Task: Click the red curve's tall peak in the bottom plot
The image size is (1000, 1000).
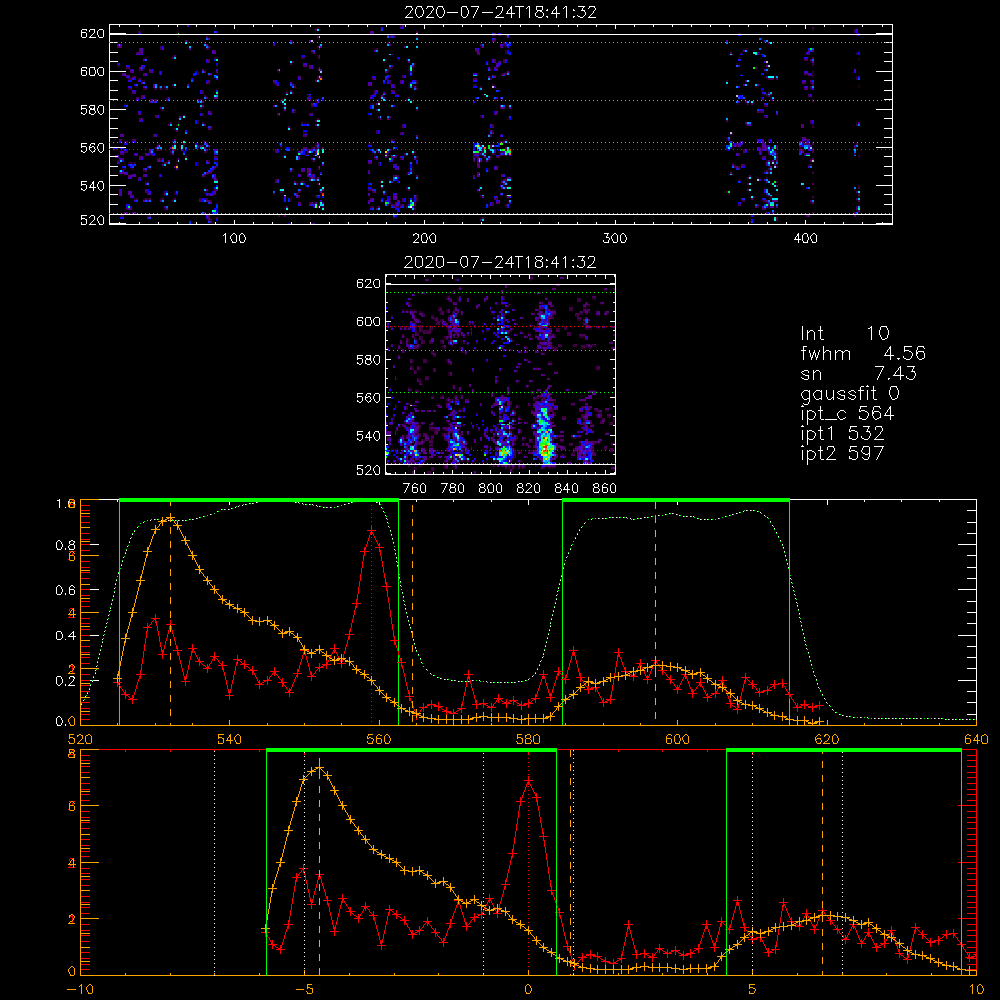Action: click(528, 779)
